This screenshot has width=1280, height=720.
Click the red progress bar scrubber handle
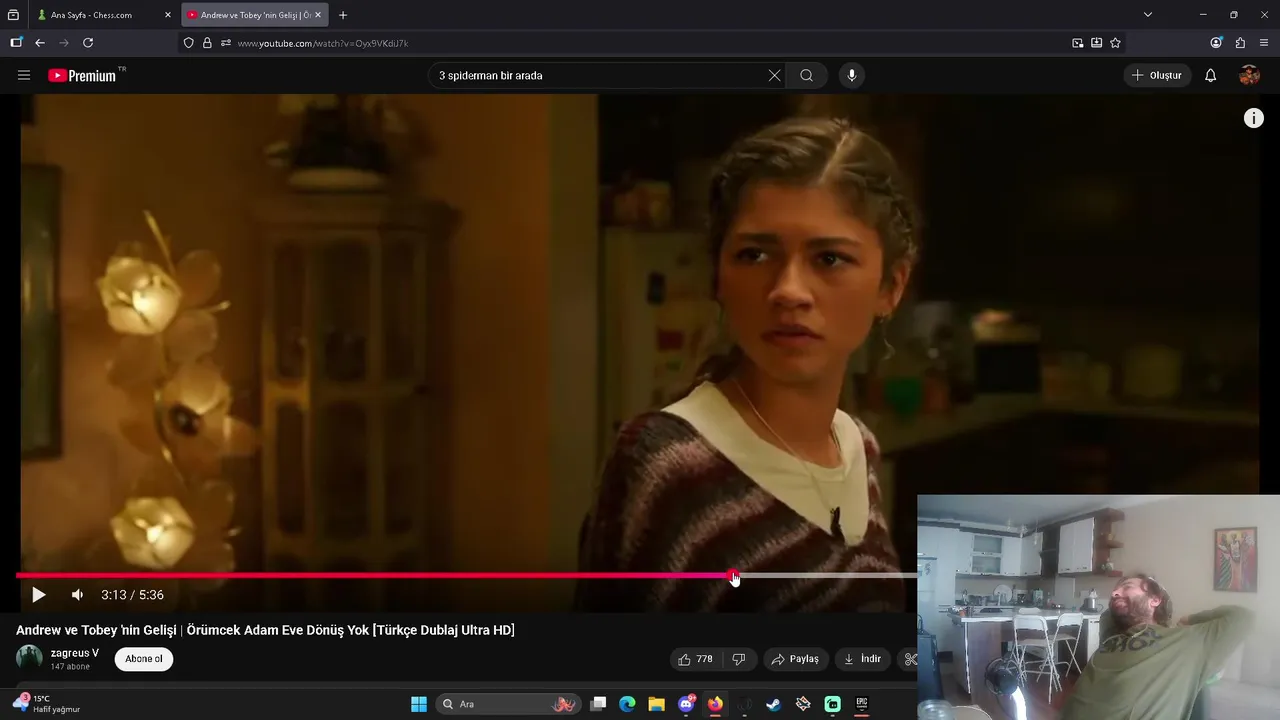(734, 576)
